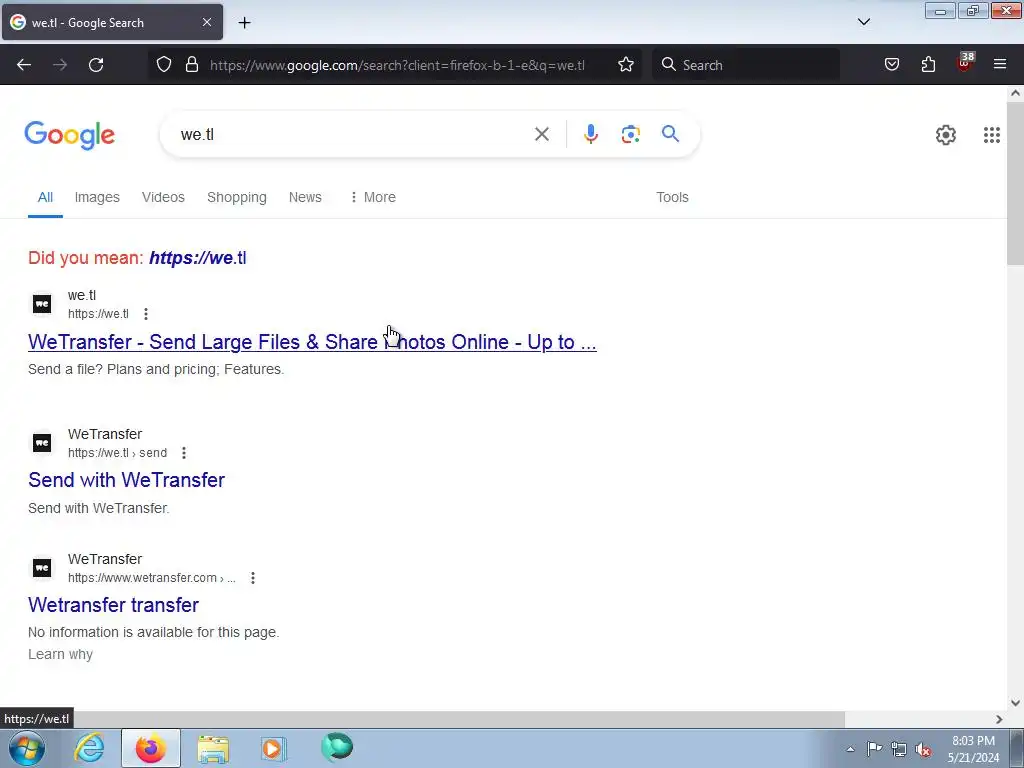The image size is (1024, 768).
Task: Click the Learn why link
Action: [x=60, y=654]
